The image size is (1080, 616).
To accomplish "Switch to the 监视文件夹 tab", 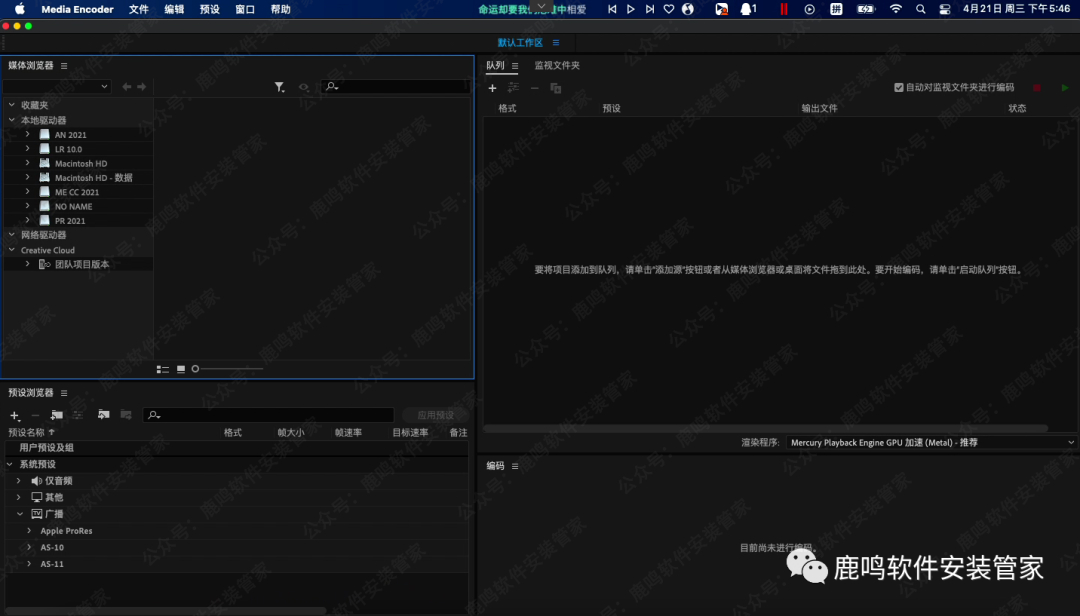I will [x=556, y=66].
